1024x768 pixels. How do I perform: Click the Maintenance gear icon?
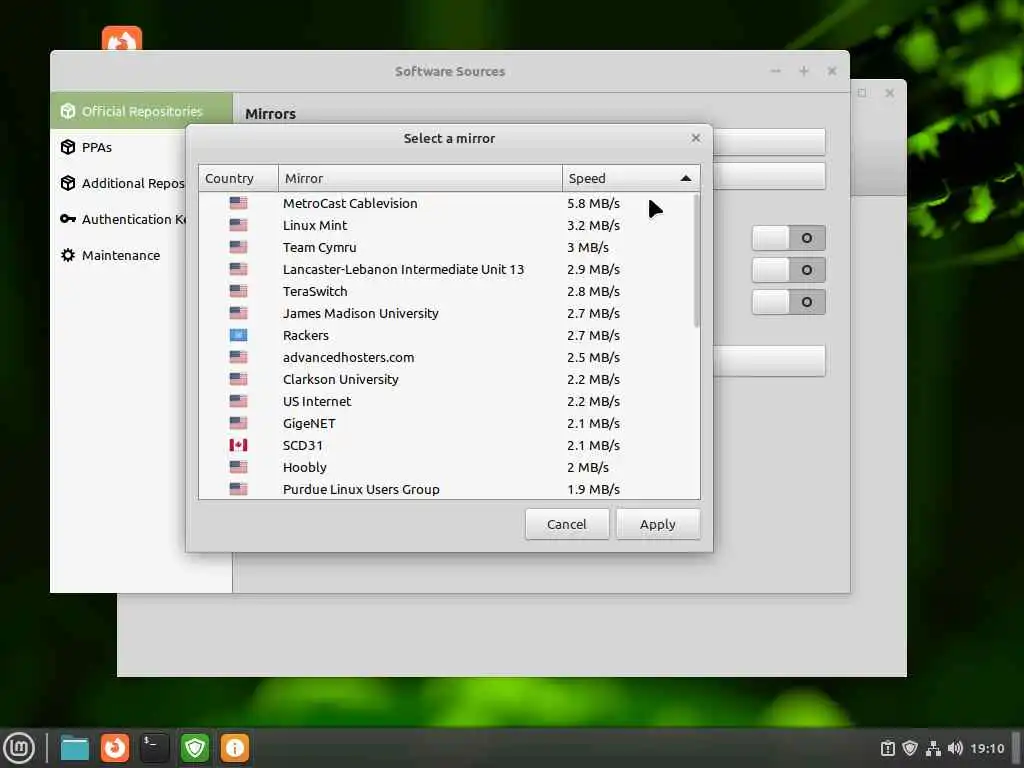click(68, 255)
